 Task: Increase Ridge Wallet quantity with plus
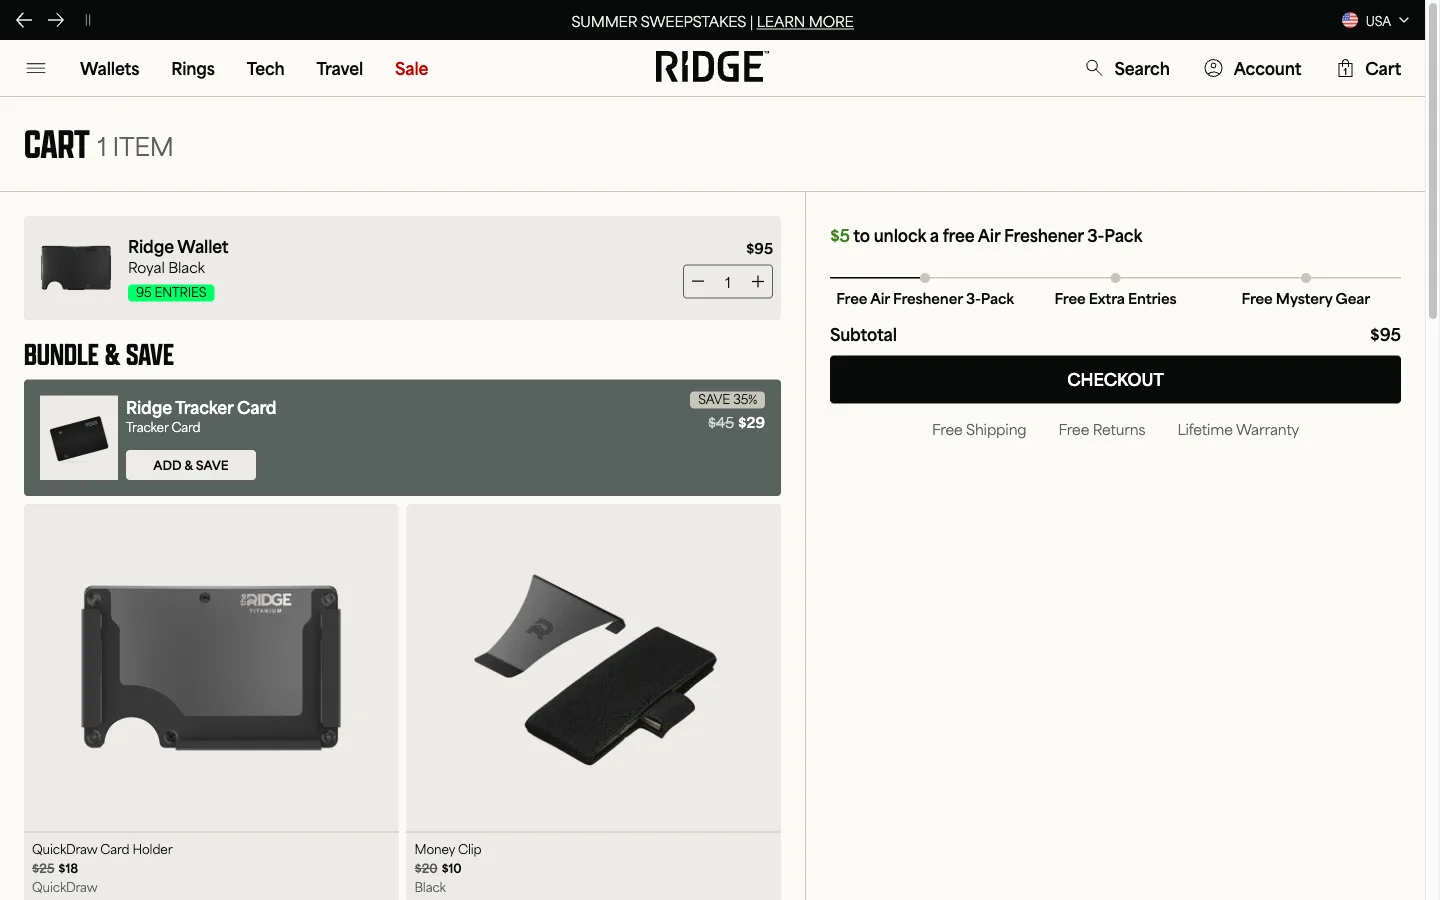tap(758, 282)
